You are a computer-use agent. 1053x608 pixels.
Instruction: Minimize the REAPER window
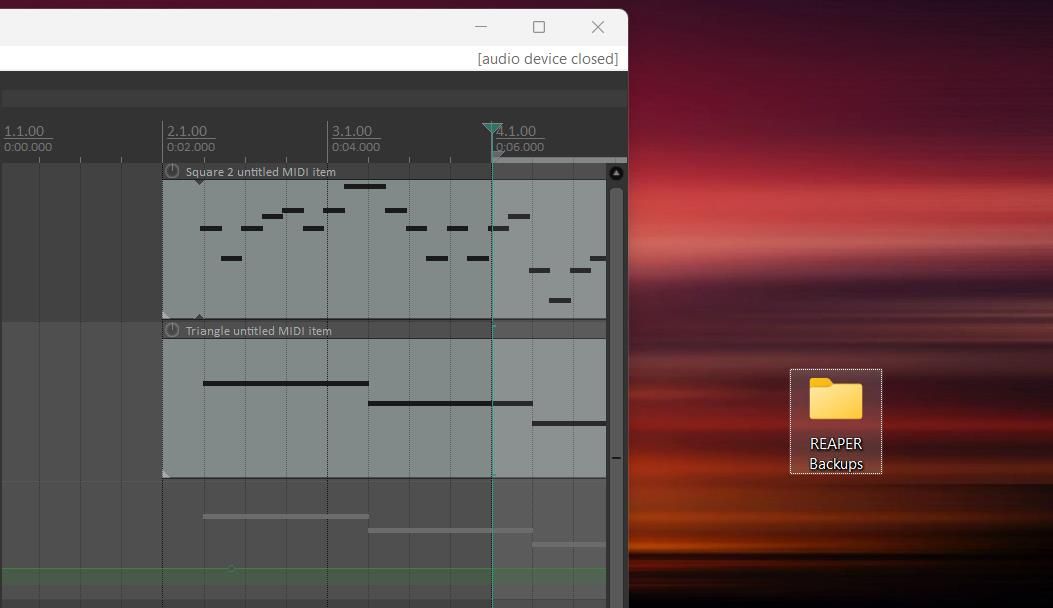481,27
